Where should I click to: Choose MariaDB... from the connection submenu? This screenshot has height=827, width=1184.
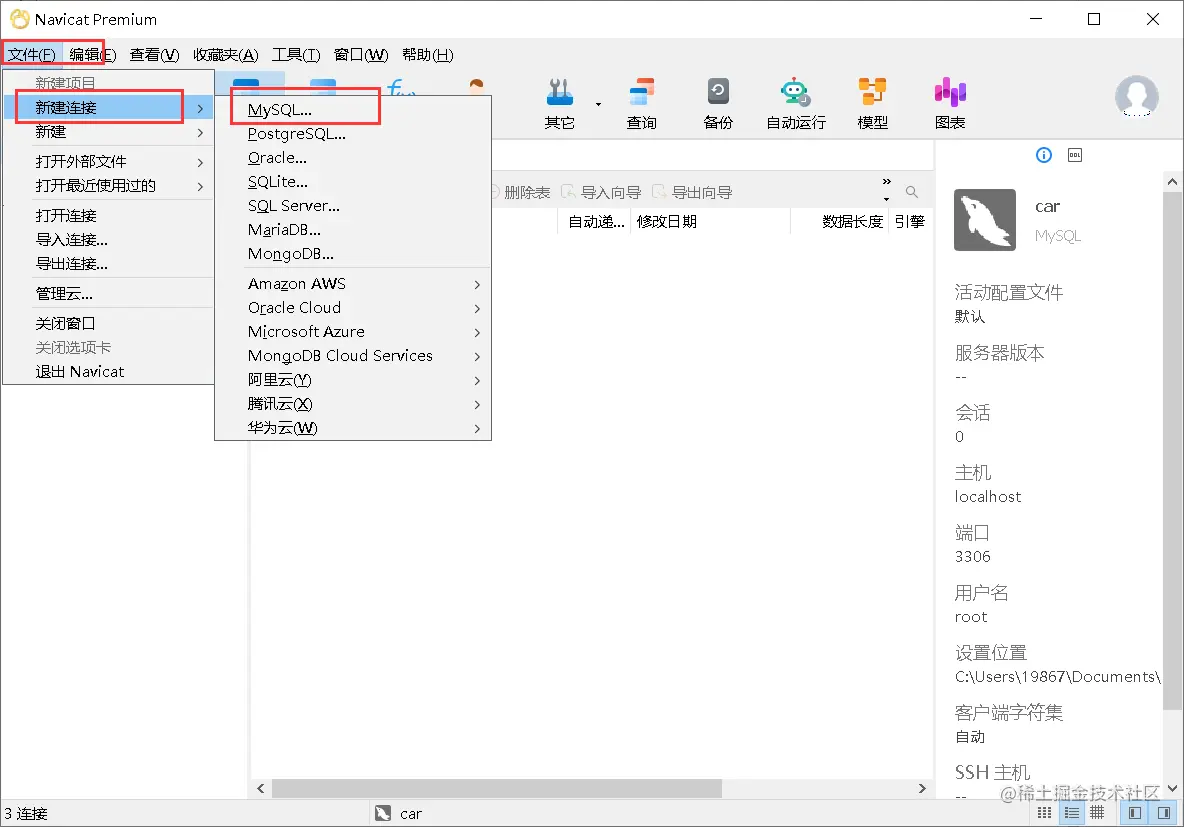pyautogui.click(x=353, y=230)
